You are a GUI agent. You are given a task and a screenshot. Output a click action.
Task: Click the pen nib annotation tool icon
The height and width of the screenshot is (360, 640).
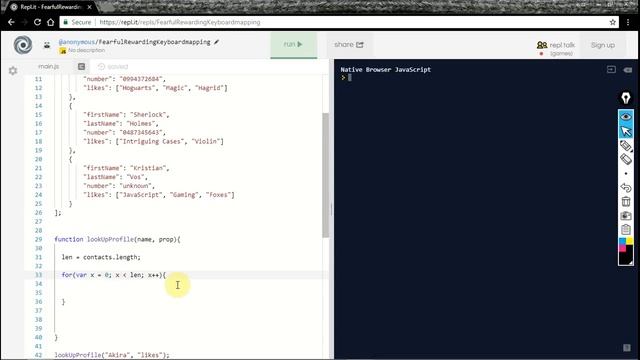tap(626, 98)
